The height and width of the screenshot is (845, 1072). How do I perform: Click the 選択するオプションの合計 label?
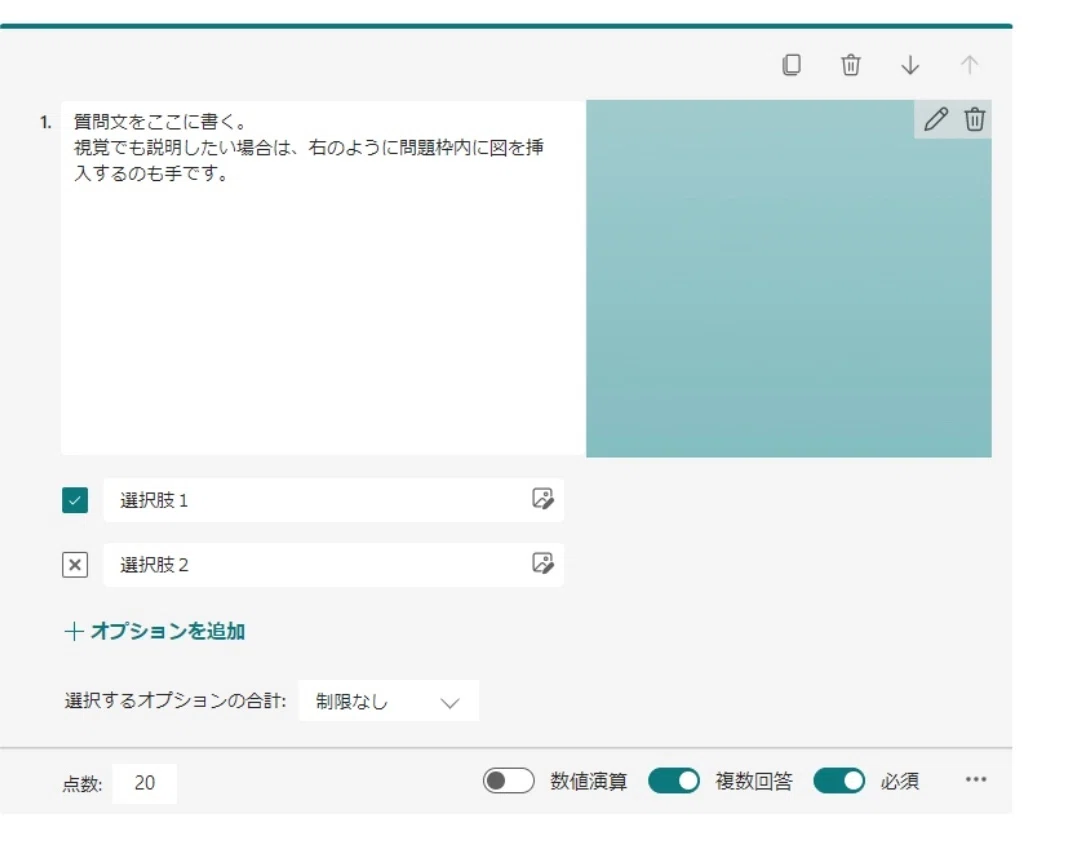(x=175, y=701)
